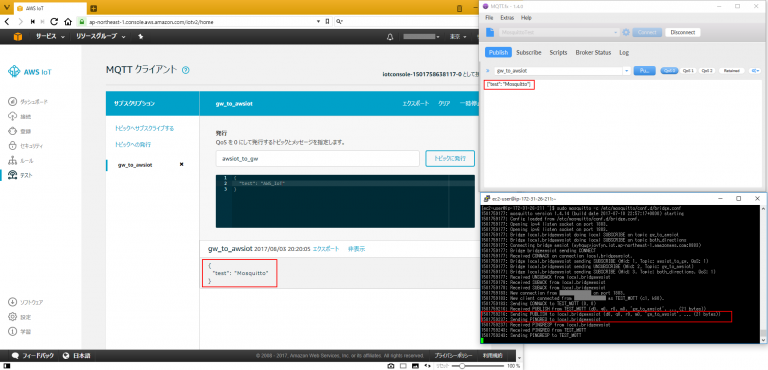Go to the browser home page

tap(68, 22)
